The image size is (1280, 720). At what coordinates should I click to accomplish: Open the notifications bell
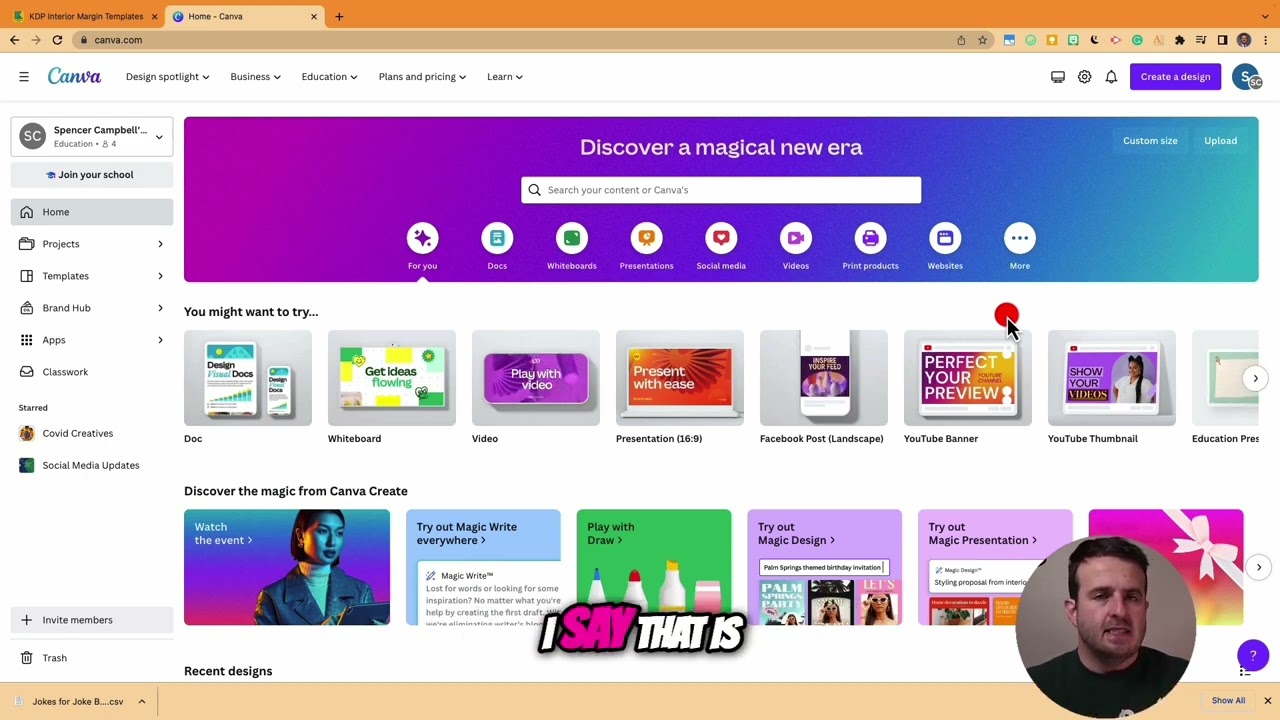[x=1111, y=77]
